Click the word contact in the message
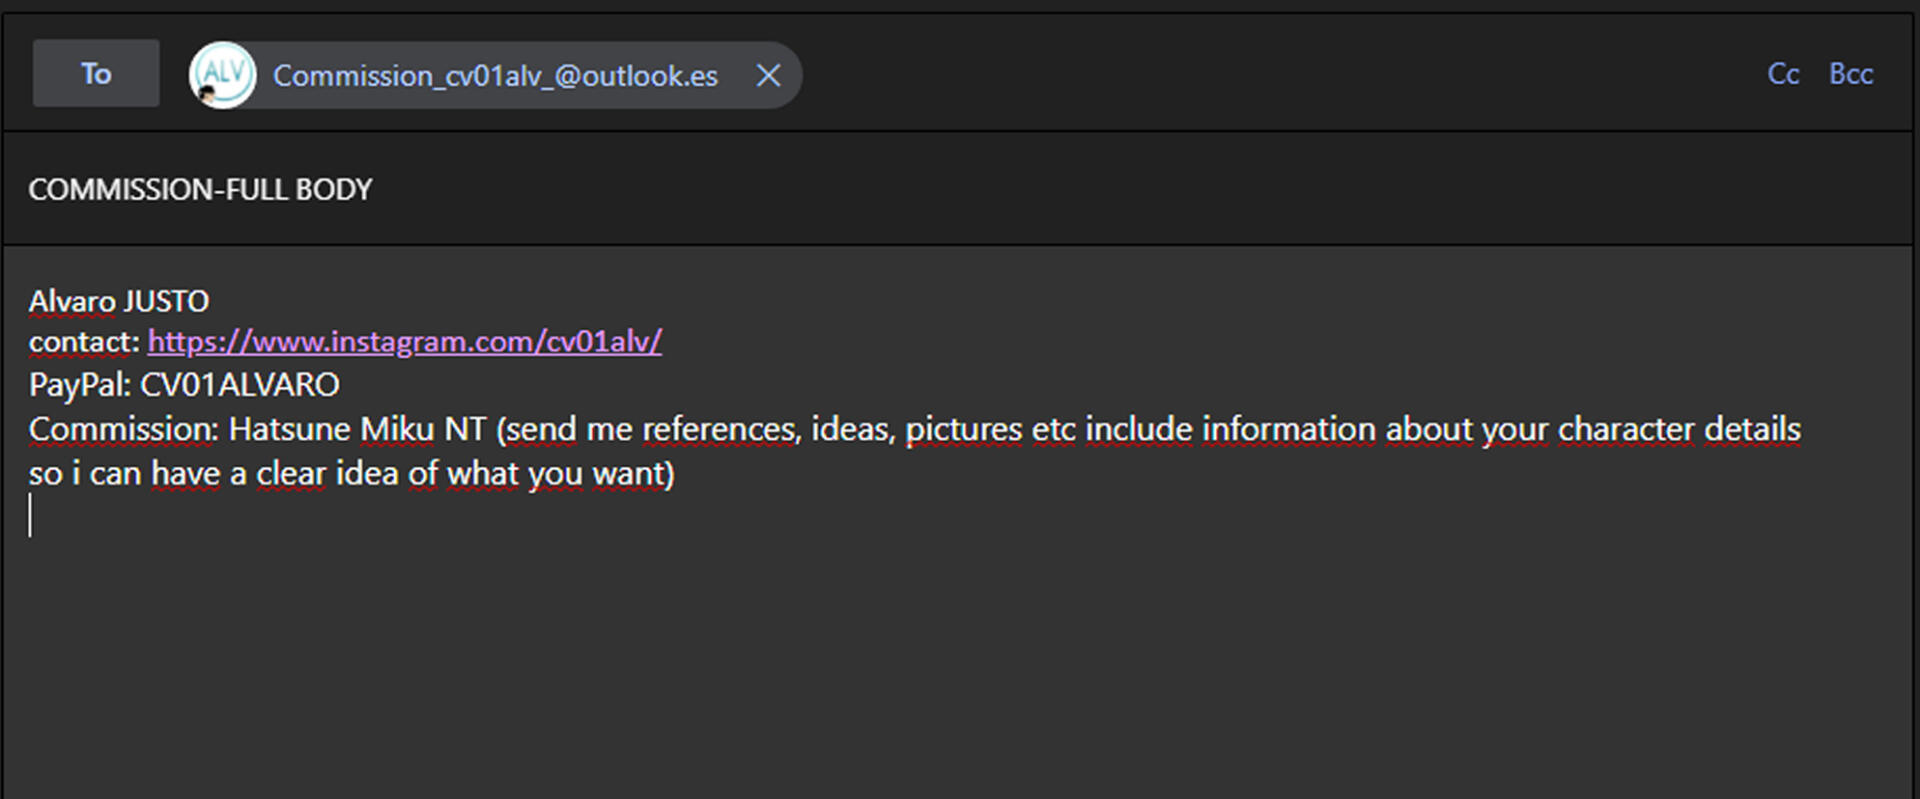Screen dimensions: 1920x799 pos(81,342)
